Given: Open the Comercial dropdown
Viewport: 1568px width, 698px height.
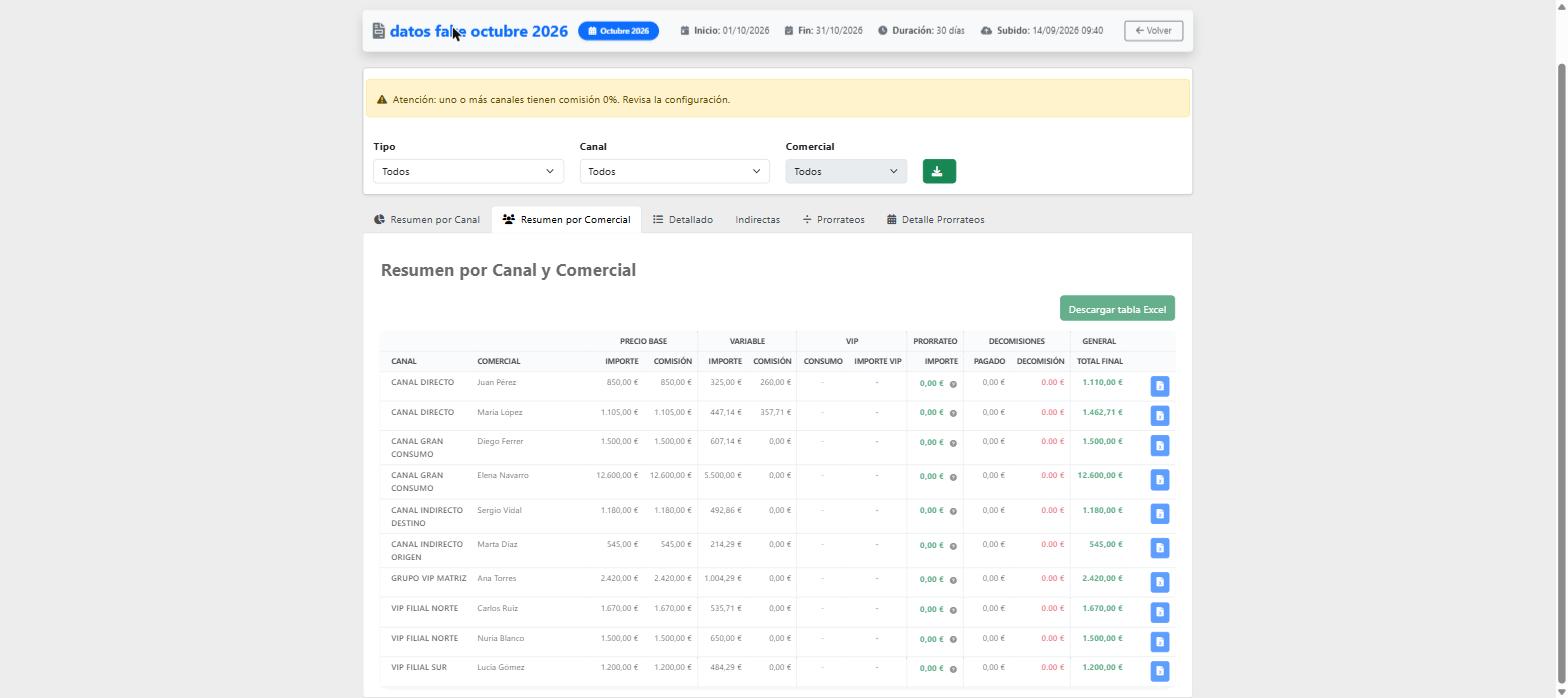Looking at the screenshot, I should [846, 171].
